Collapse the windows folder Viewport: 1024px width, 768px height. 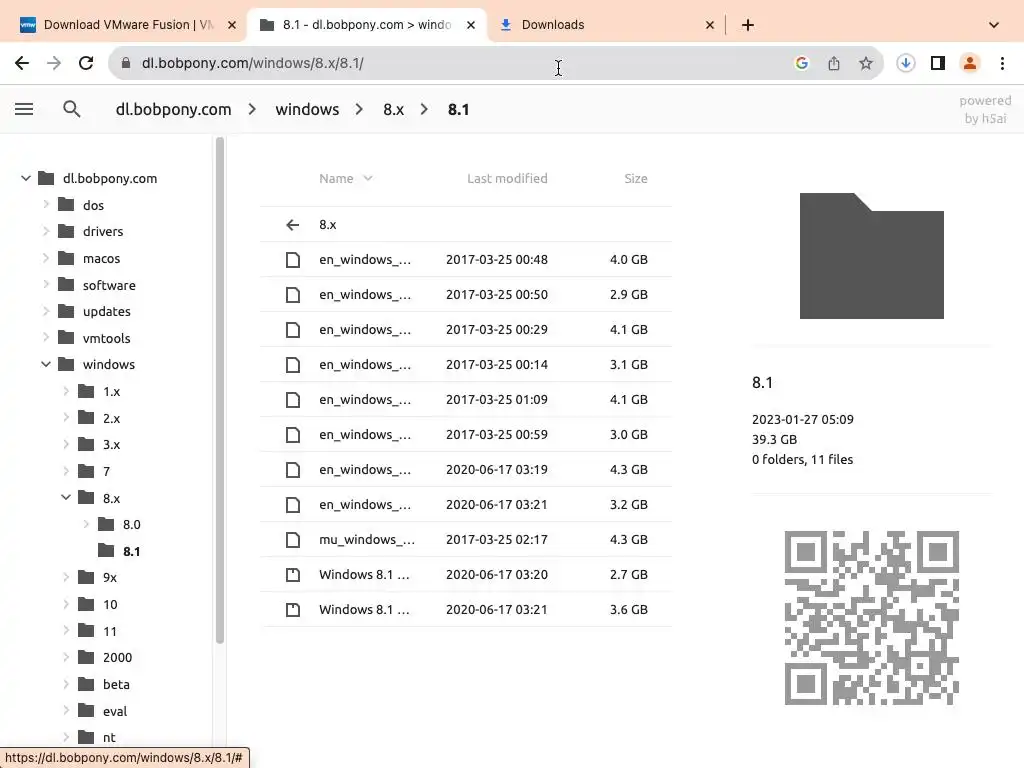pyautogui.click(x=46, y=364)
